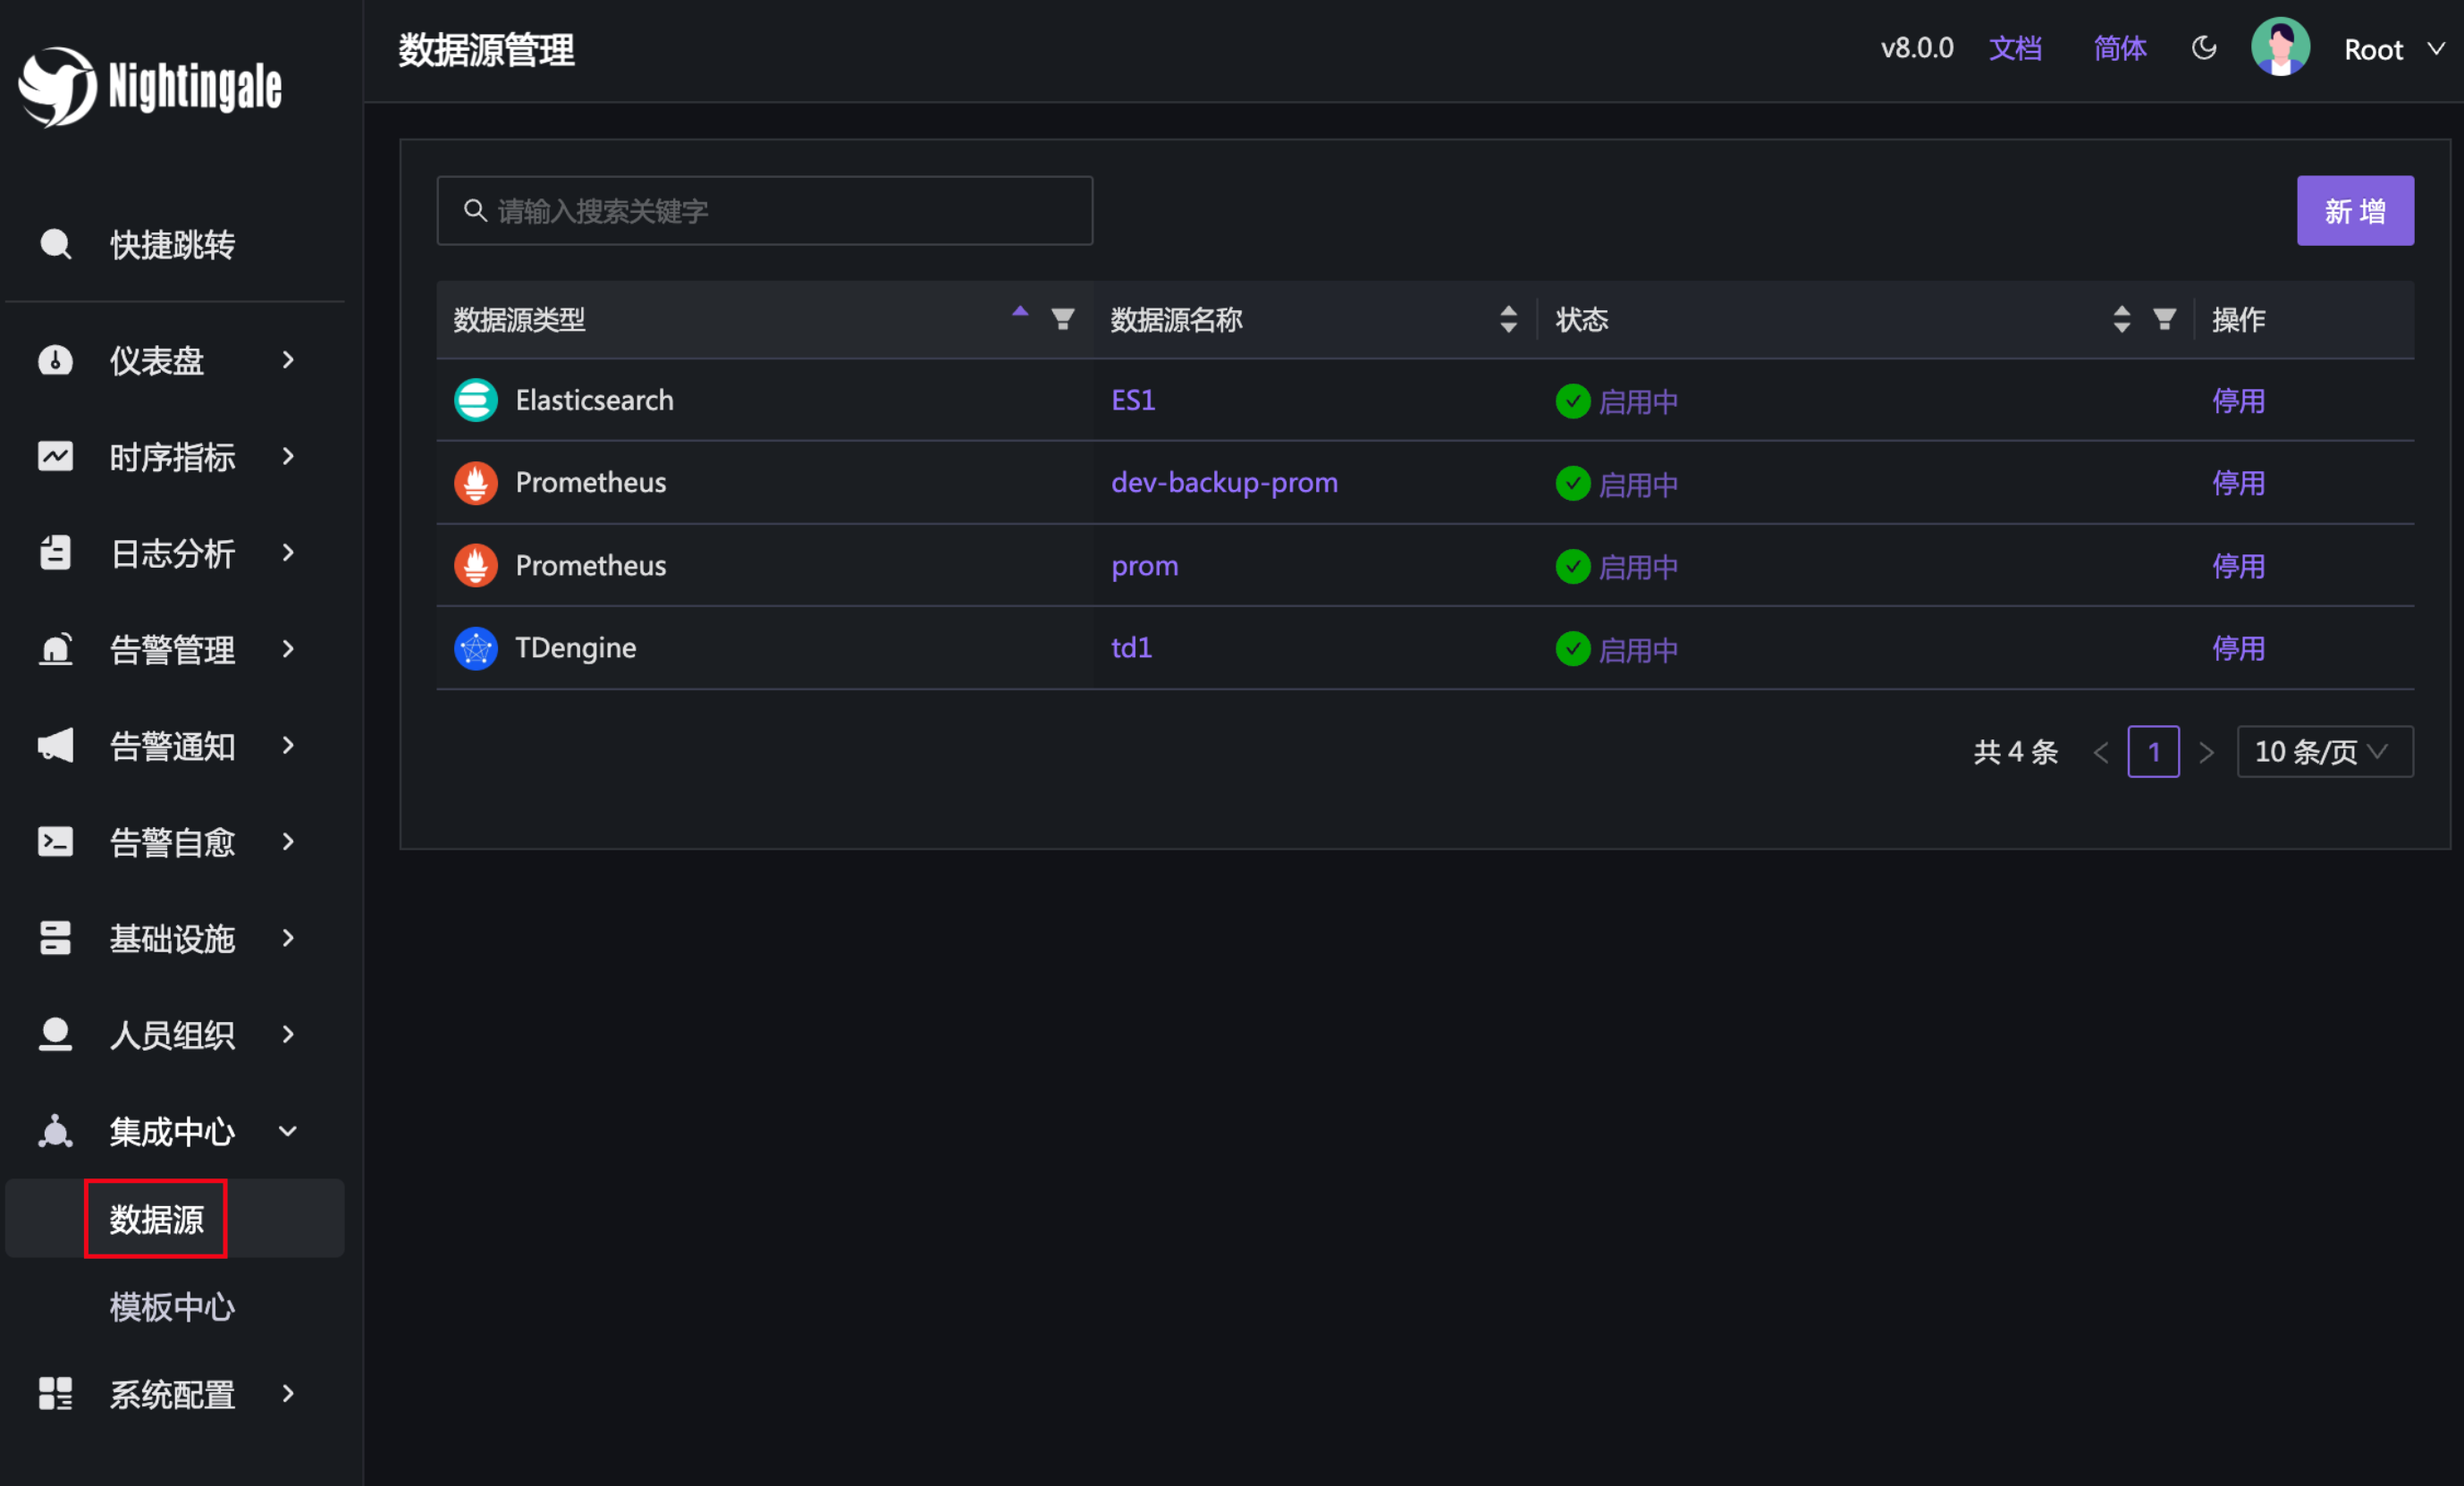This screenshot has width=2464, height=1486.
Task: Sort by 数据源名称 column sorter arrows
Action: point(1508,319)
